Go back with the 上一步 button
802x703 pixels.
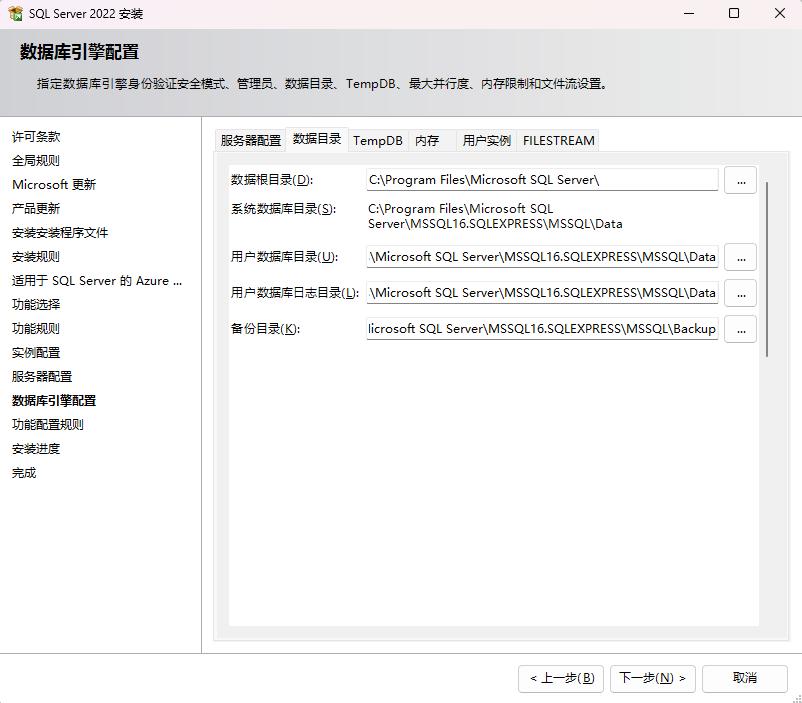point(561,678)
